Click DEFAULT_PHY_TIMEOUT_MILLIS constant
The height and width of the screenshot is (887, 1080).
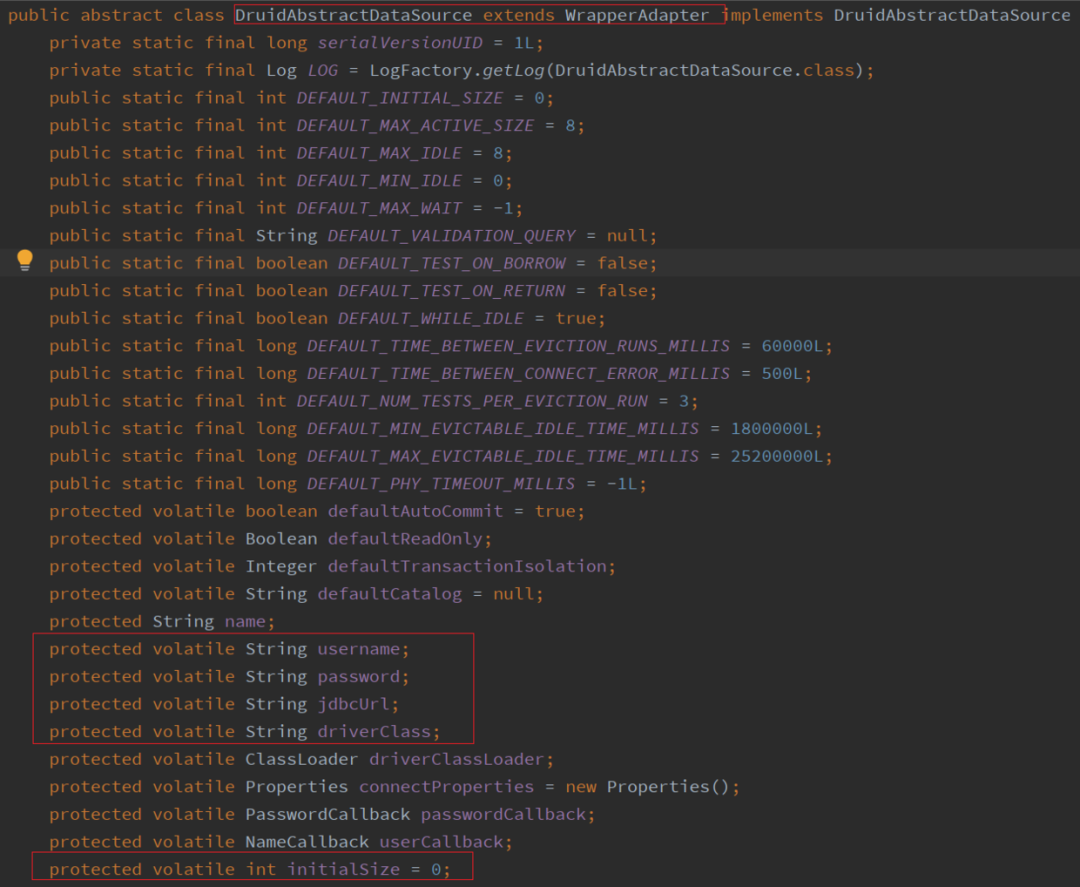[x=441, y=483]
